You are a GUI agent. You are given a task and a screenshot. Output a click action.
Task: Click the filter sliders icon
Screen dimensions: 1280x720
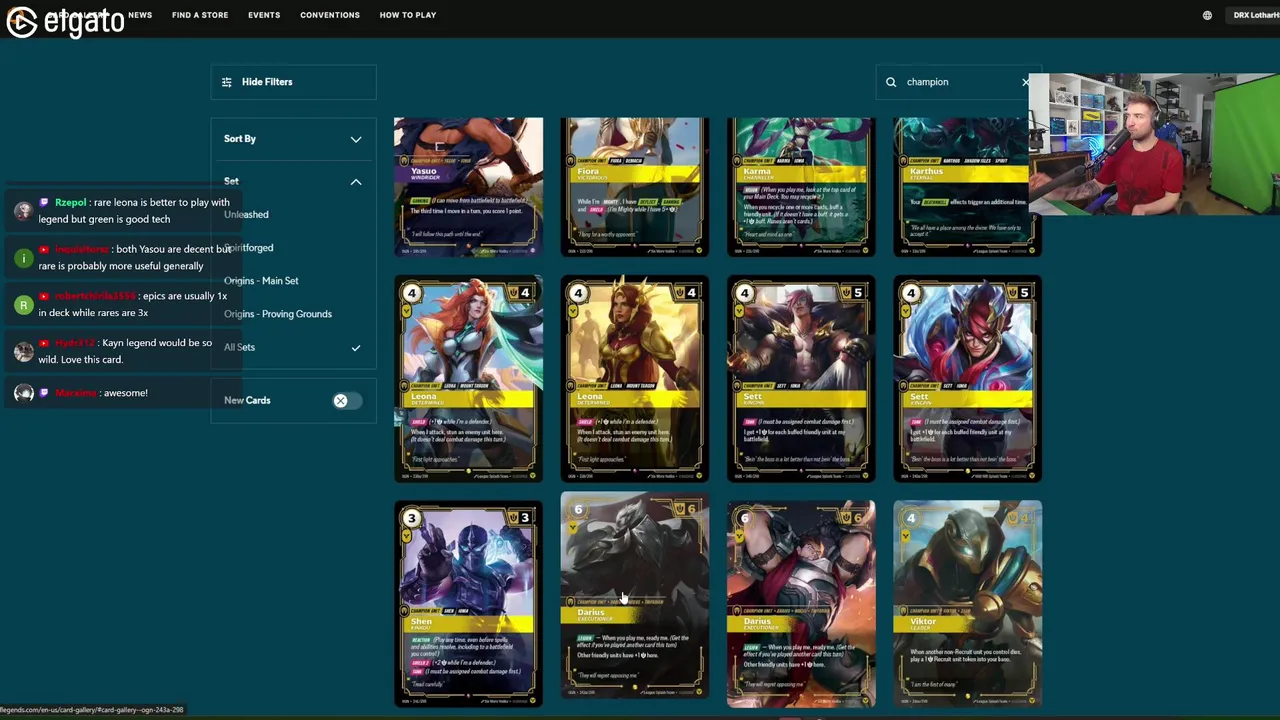(226, 82)
